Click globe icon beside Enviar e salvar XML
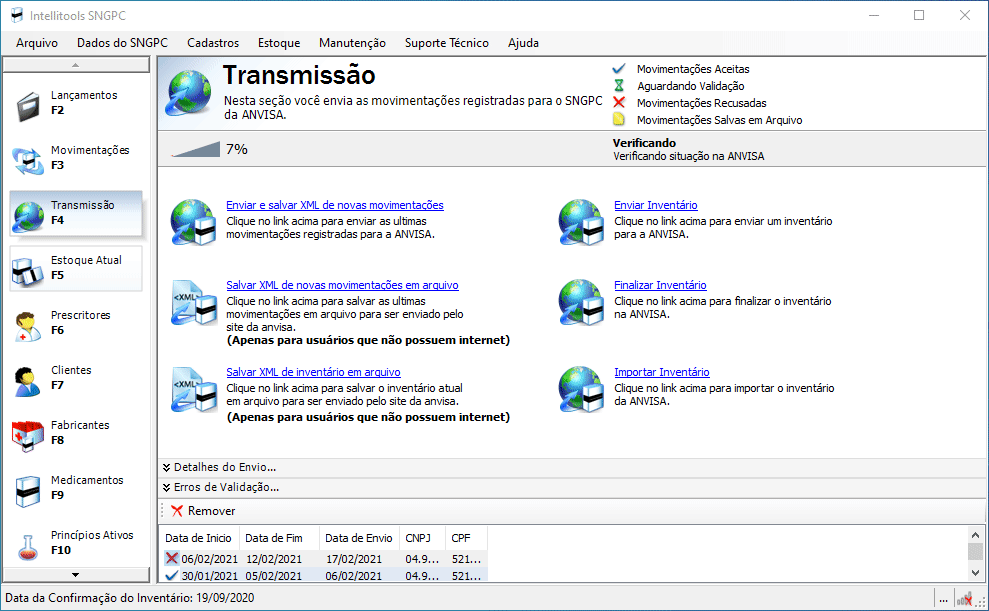This screenshot has width=989, height=611. pyautogui.click(x=194, y=222)
